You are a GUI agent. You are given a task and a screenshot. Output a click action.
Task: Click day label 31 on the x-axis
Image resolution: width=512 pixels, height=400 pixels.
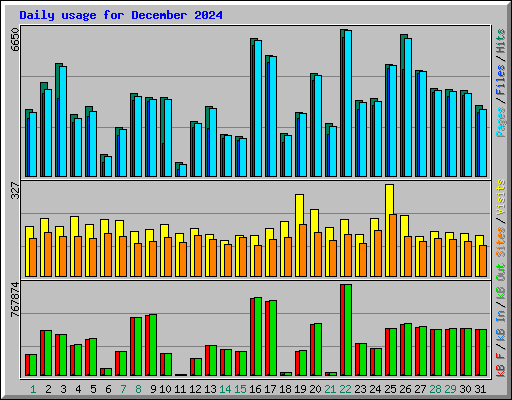(480, 389)
